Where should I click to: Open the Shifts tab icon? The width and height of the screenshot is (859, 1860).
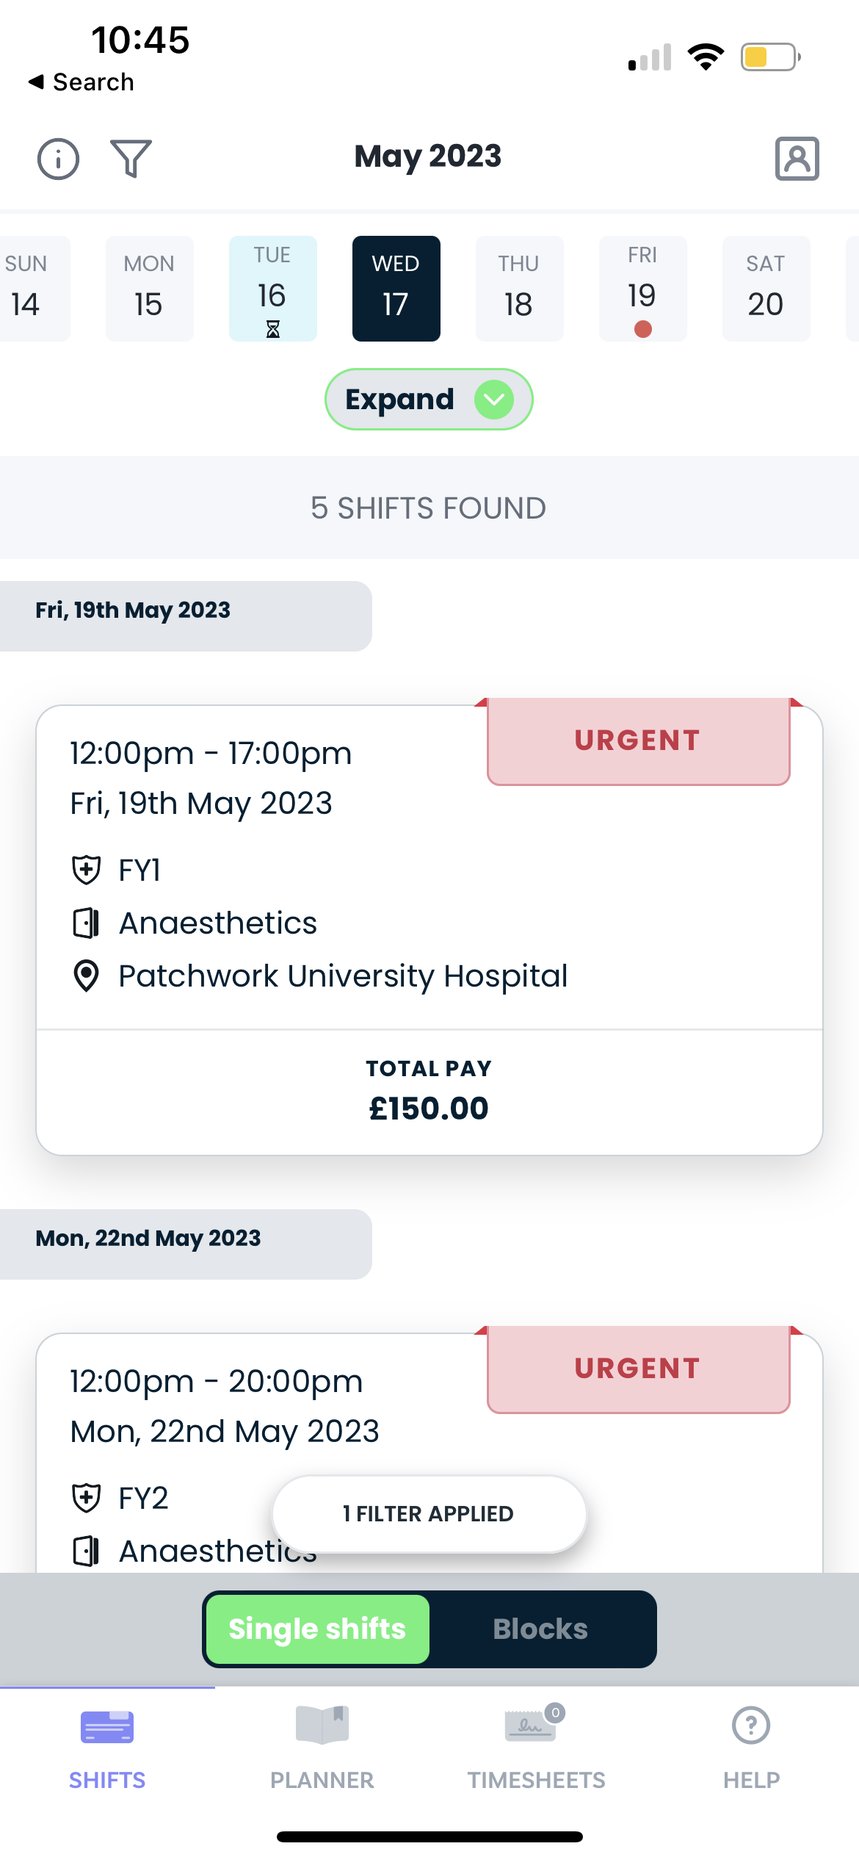107,1727
